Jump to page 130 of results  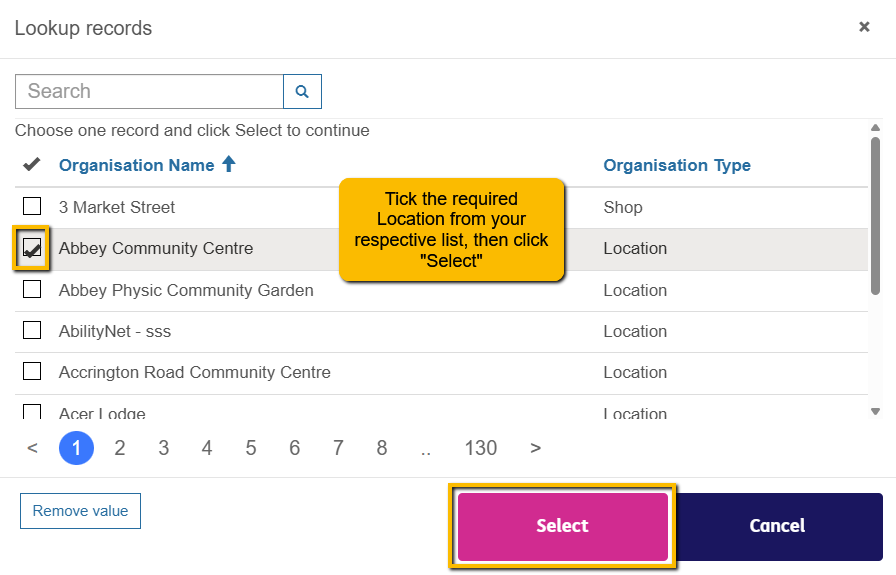click(480, 448)
